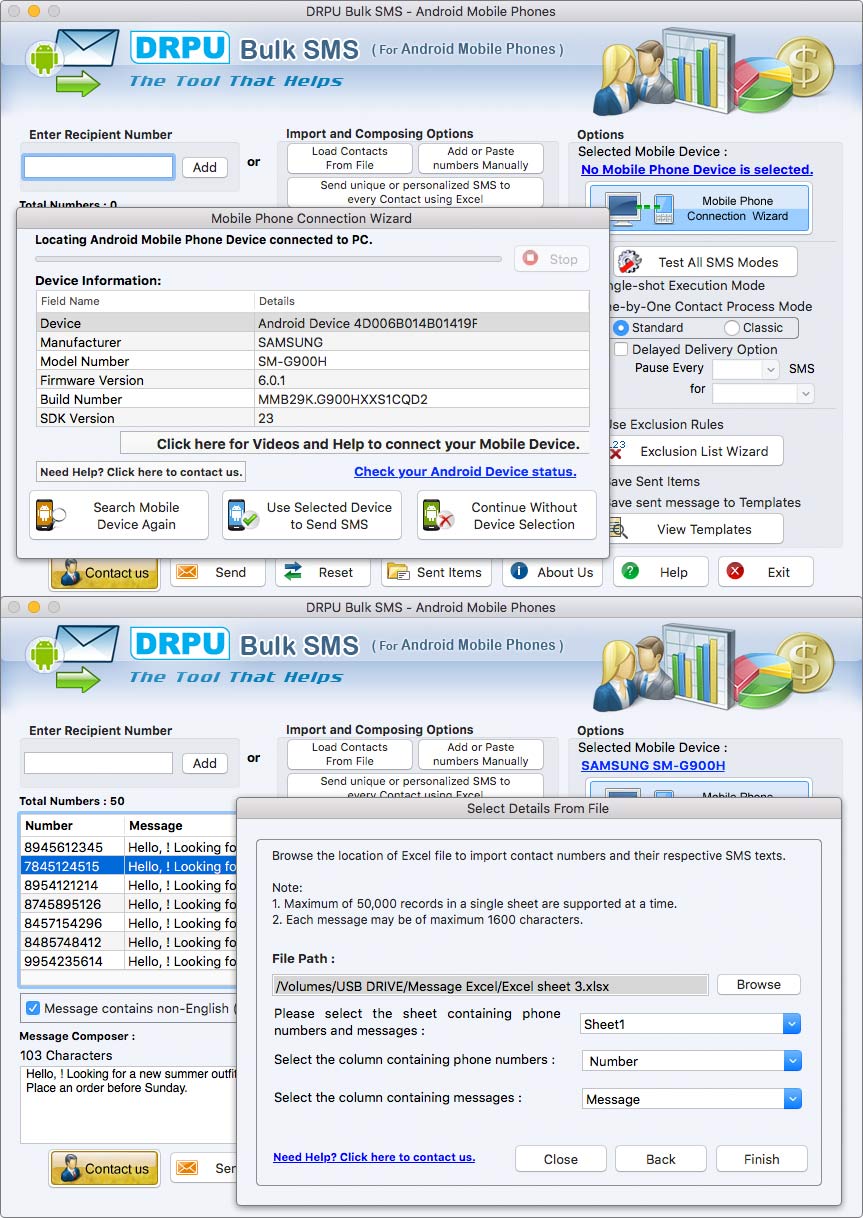Click the Finish button
Screen dimensions: 863x1218
click(761, 1159)
